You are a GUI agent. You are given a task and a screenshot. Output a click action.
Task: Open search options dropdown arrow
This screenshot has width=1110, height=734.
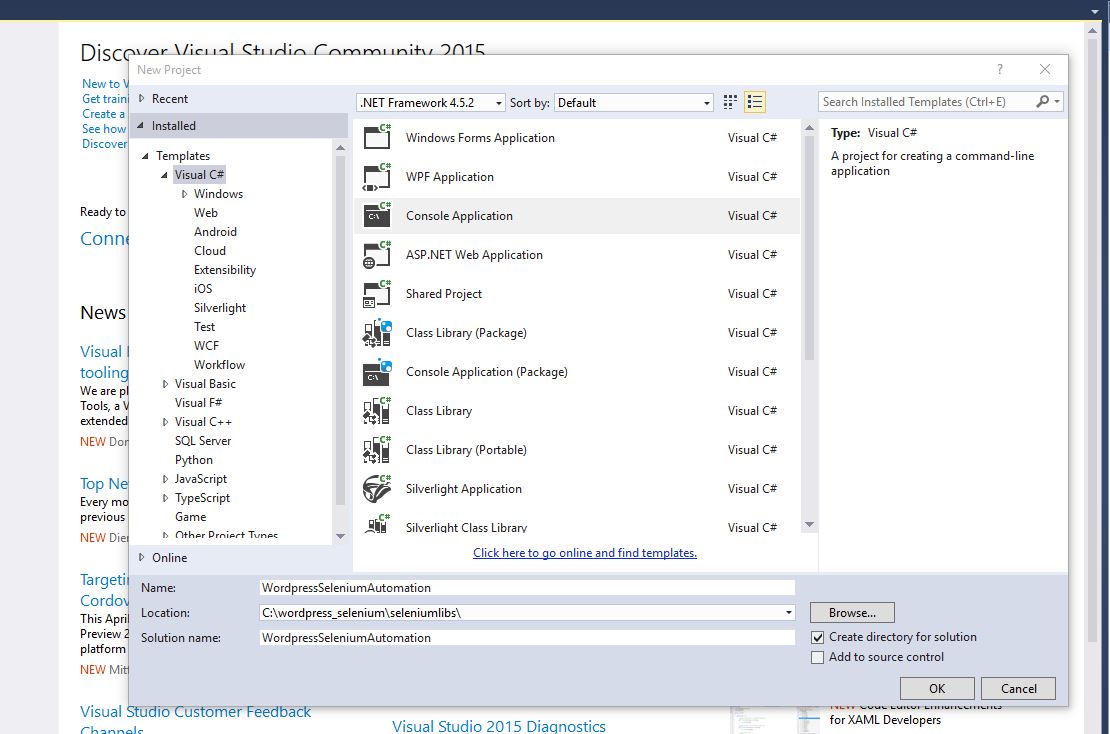[x=1057, y=101]
